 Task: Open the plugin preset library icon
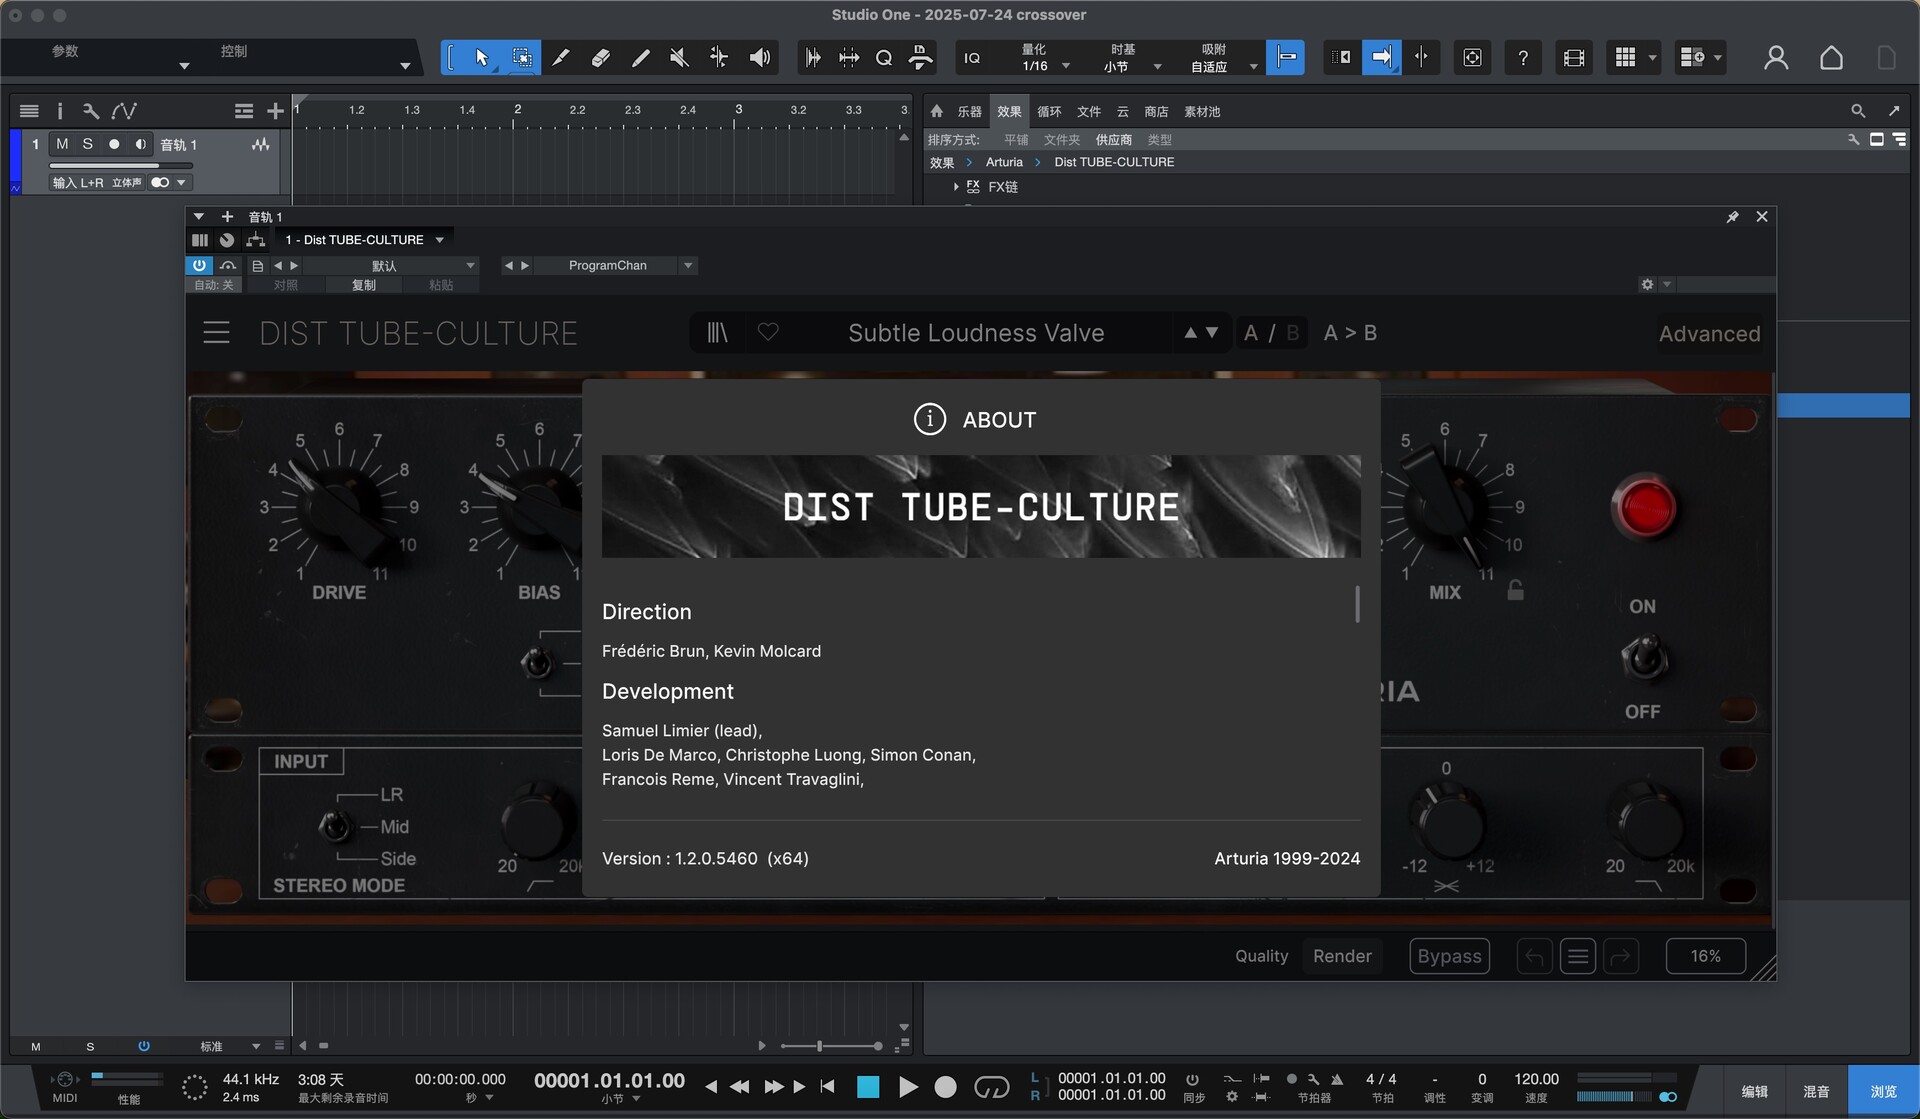point(717,333)
